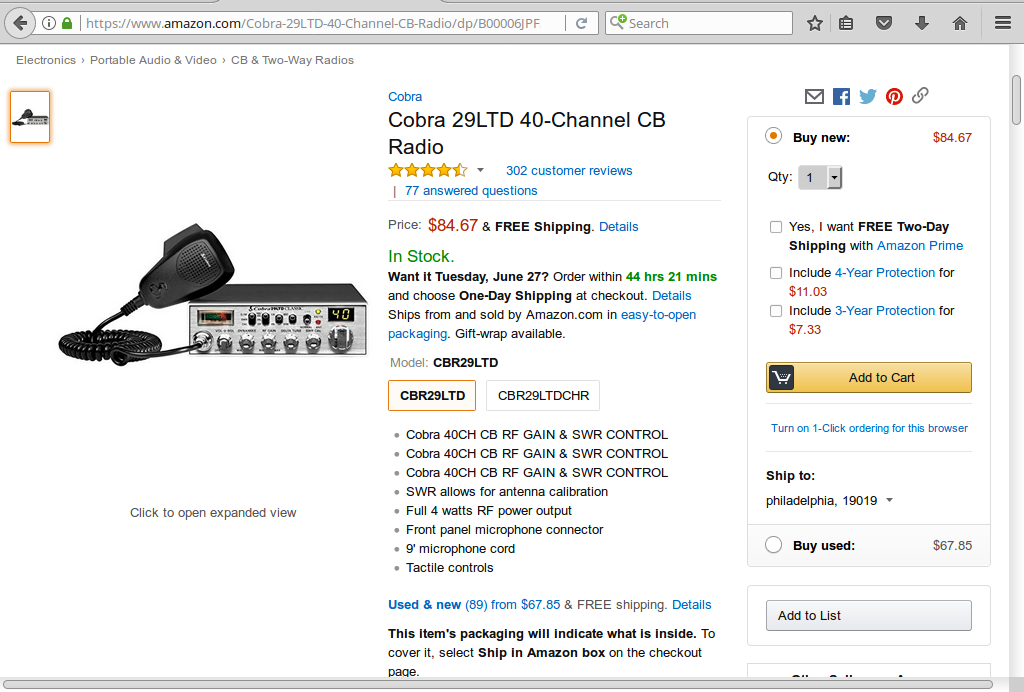Pin the product on Pinterest
This screenshot has height=692, width=1024.
pyautogui.click(x=894, y=96)
